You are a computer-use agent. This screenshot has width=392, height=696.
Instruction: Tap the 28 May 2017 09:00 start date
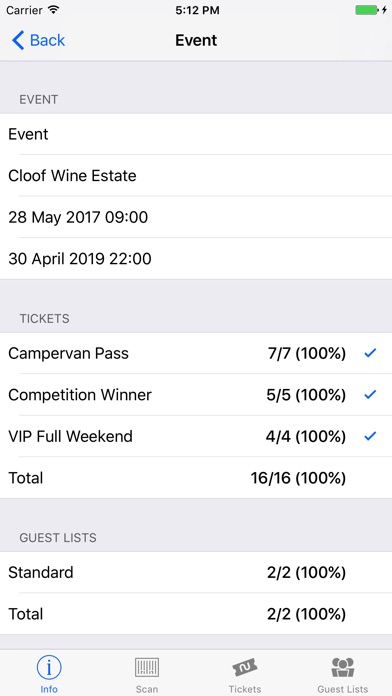[78, 218]
